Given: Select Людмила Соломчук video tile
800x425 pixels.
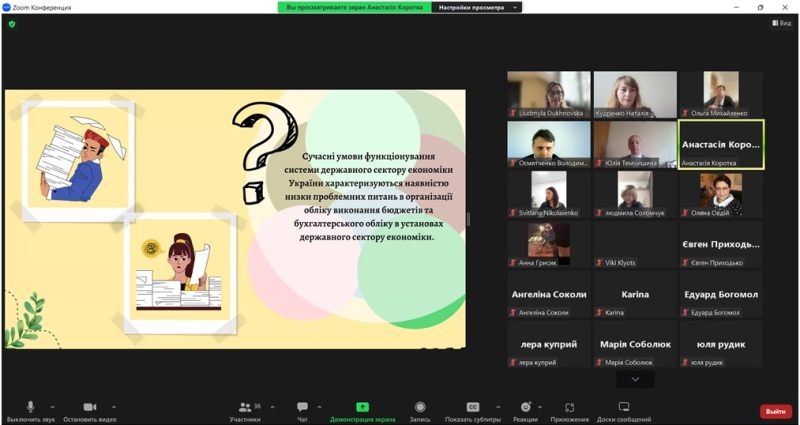Looking at the screenshot, I should click(635, 194).
